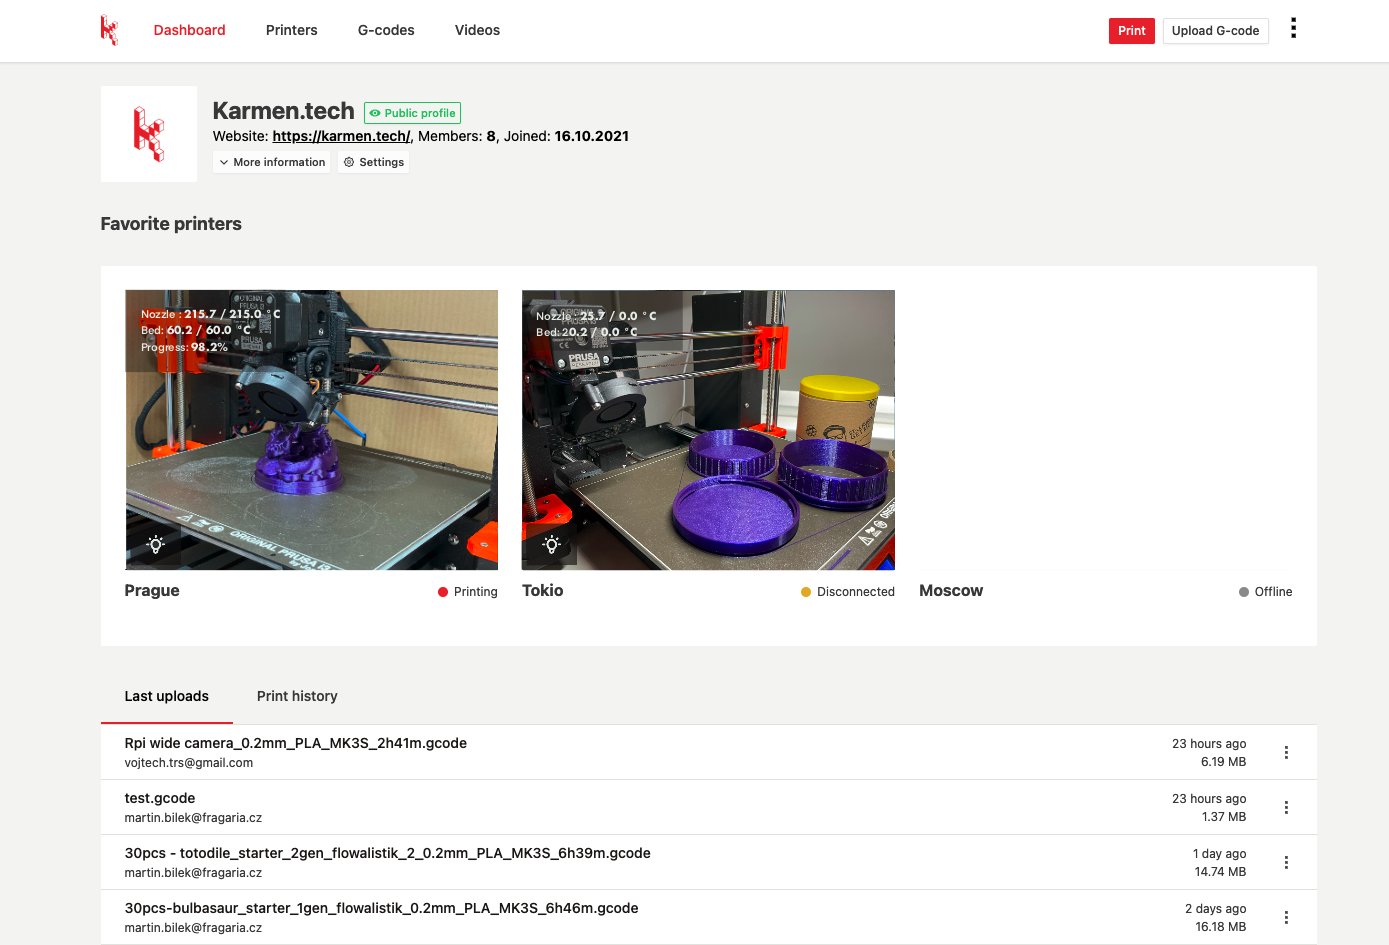Open the Prague printer camera view
The image size is (1389, 945).
tap(311, 430)
